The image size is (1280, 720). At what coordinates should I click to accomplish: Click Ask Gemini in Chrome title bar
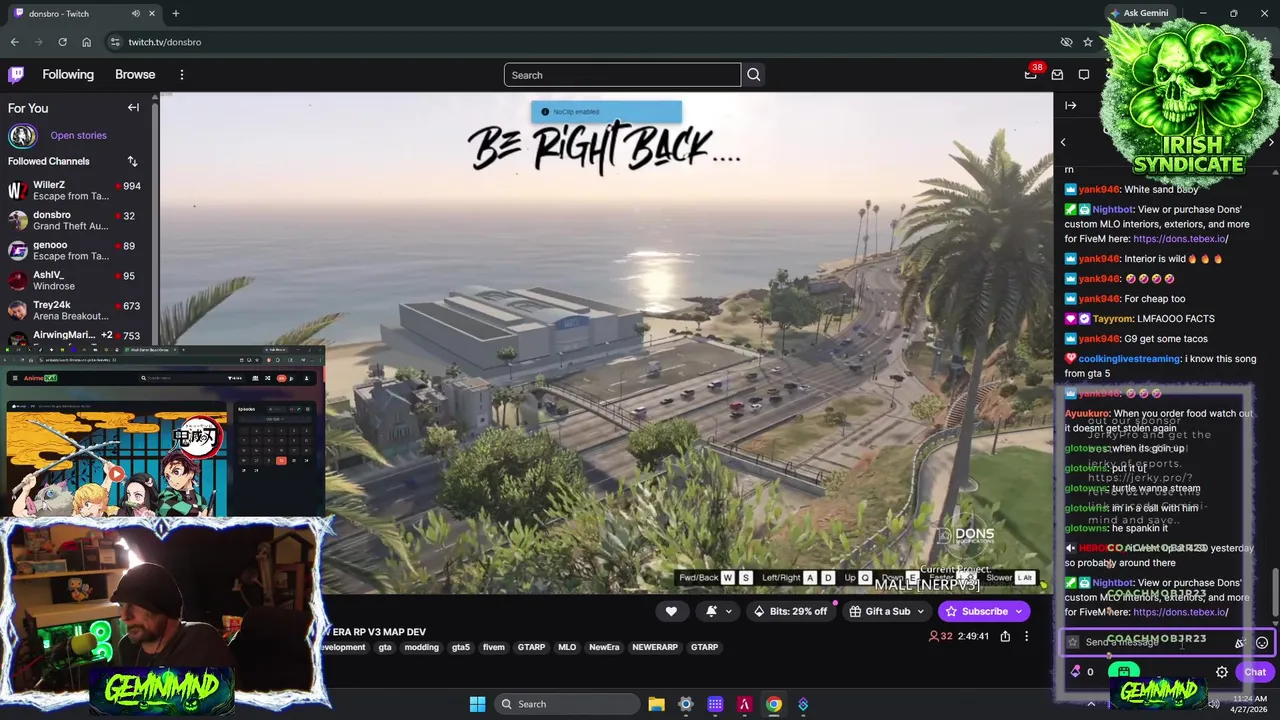coord(1139,13)
